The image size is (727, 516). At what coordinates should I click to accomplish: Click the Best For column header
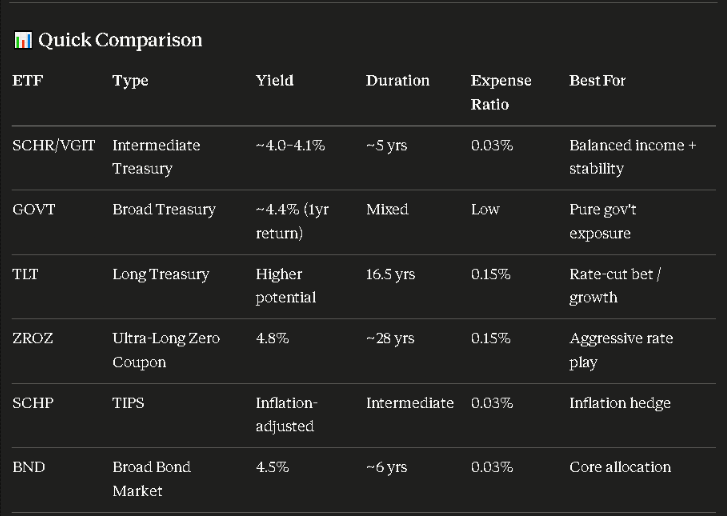(x=597, y=81)
